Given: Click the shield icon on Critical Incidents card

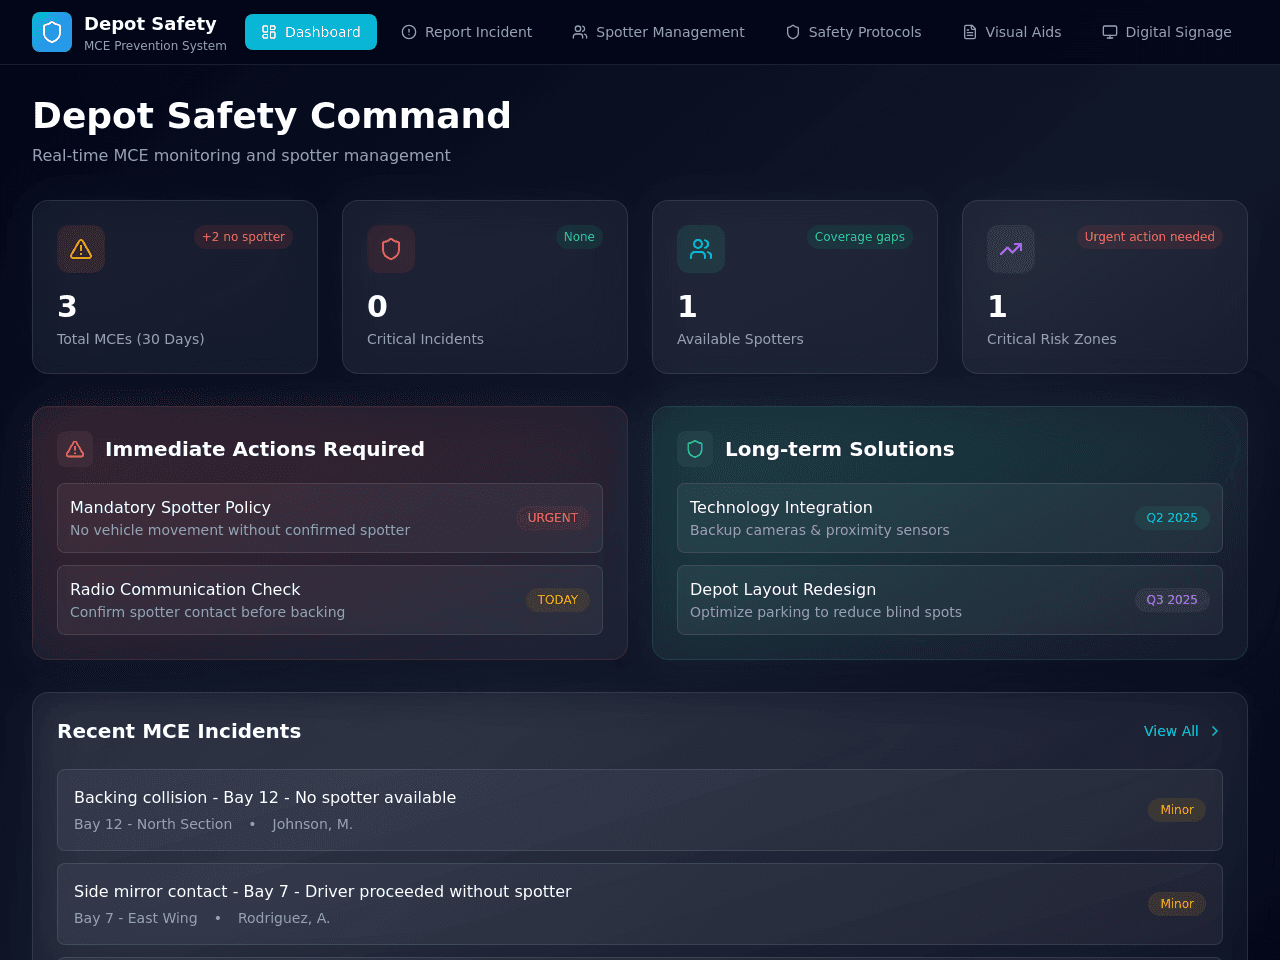Looking at the screenshot, I should pos(391,249).
